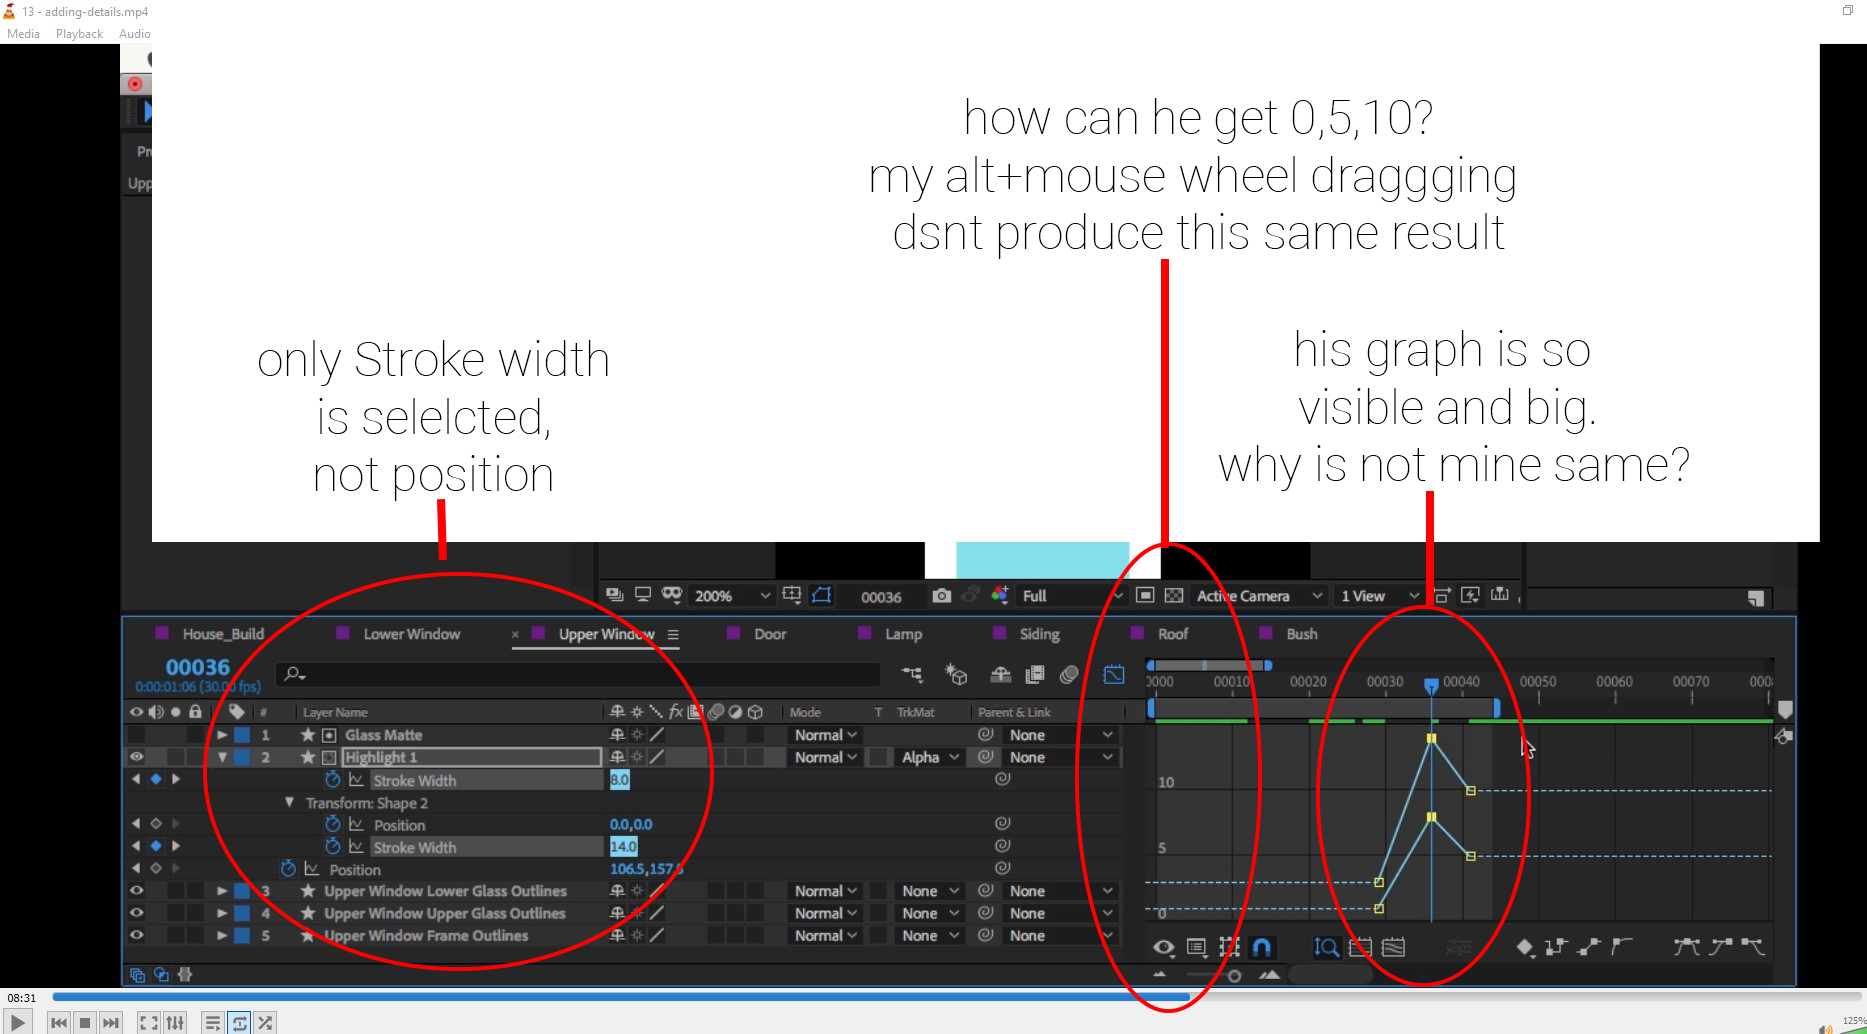Toggle the snapping magnet in Graph Editor

1262,947
